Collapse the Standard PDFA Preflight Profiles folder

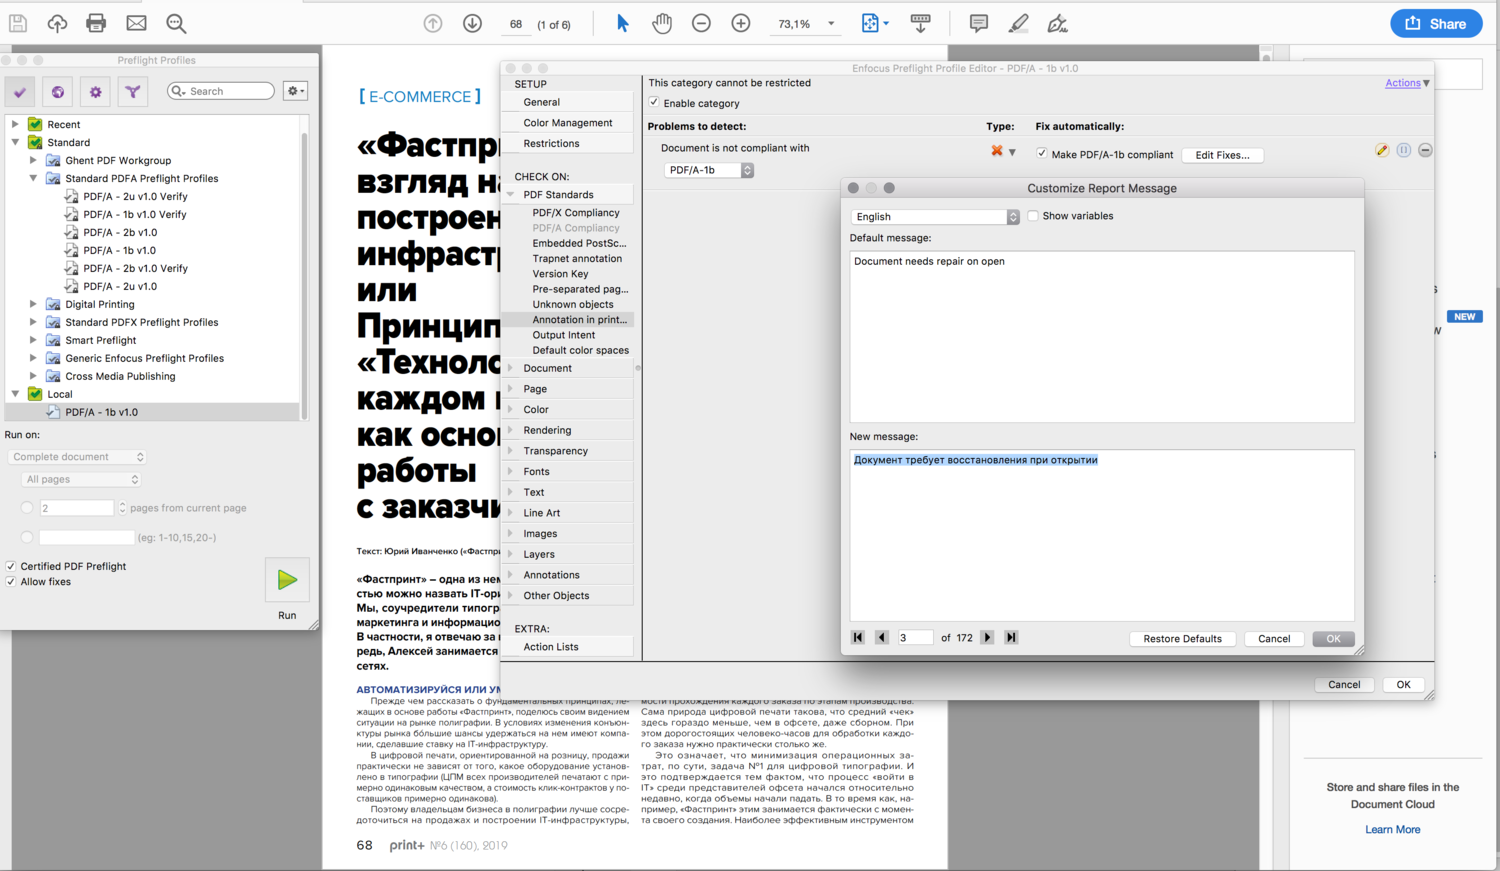tap(33, 178)
